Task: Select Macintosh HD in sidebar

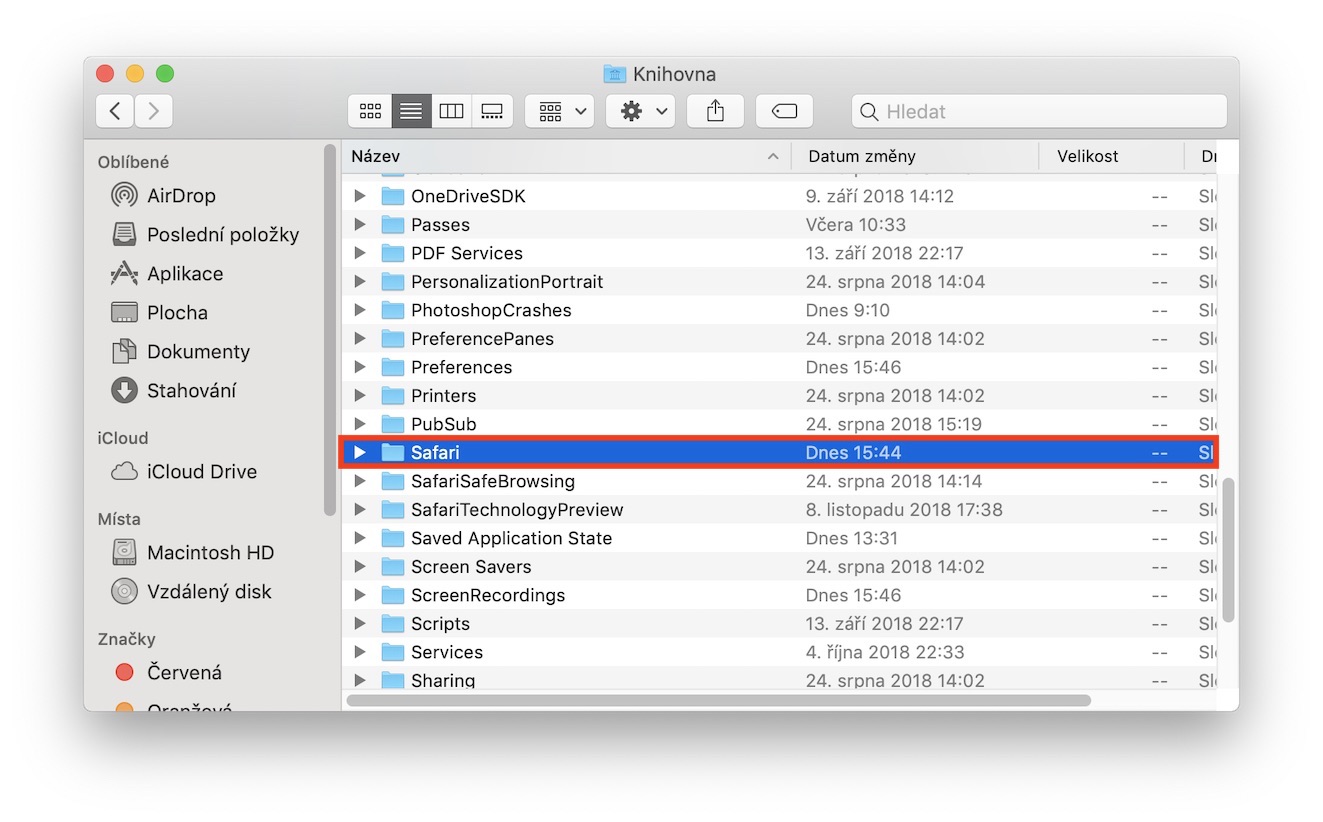Action: (x=210, y=553)
